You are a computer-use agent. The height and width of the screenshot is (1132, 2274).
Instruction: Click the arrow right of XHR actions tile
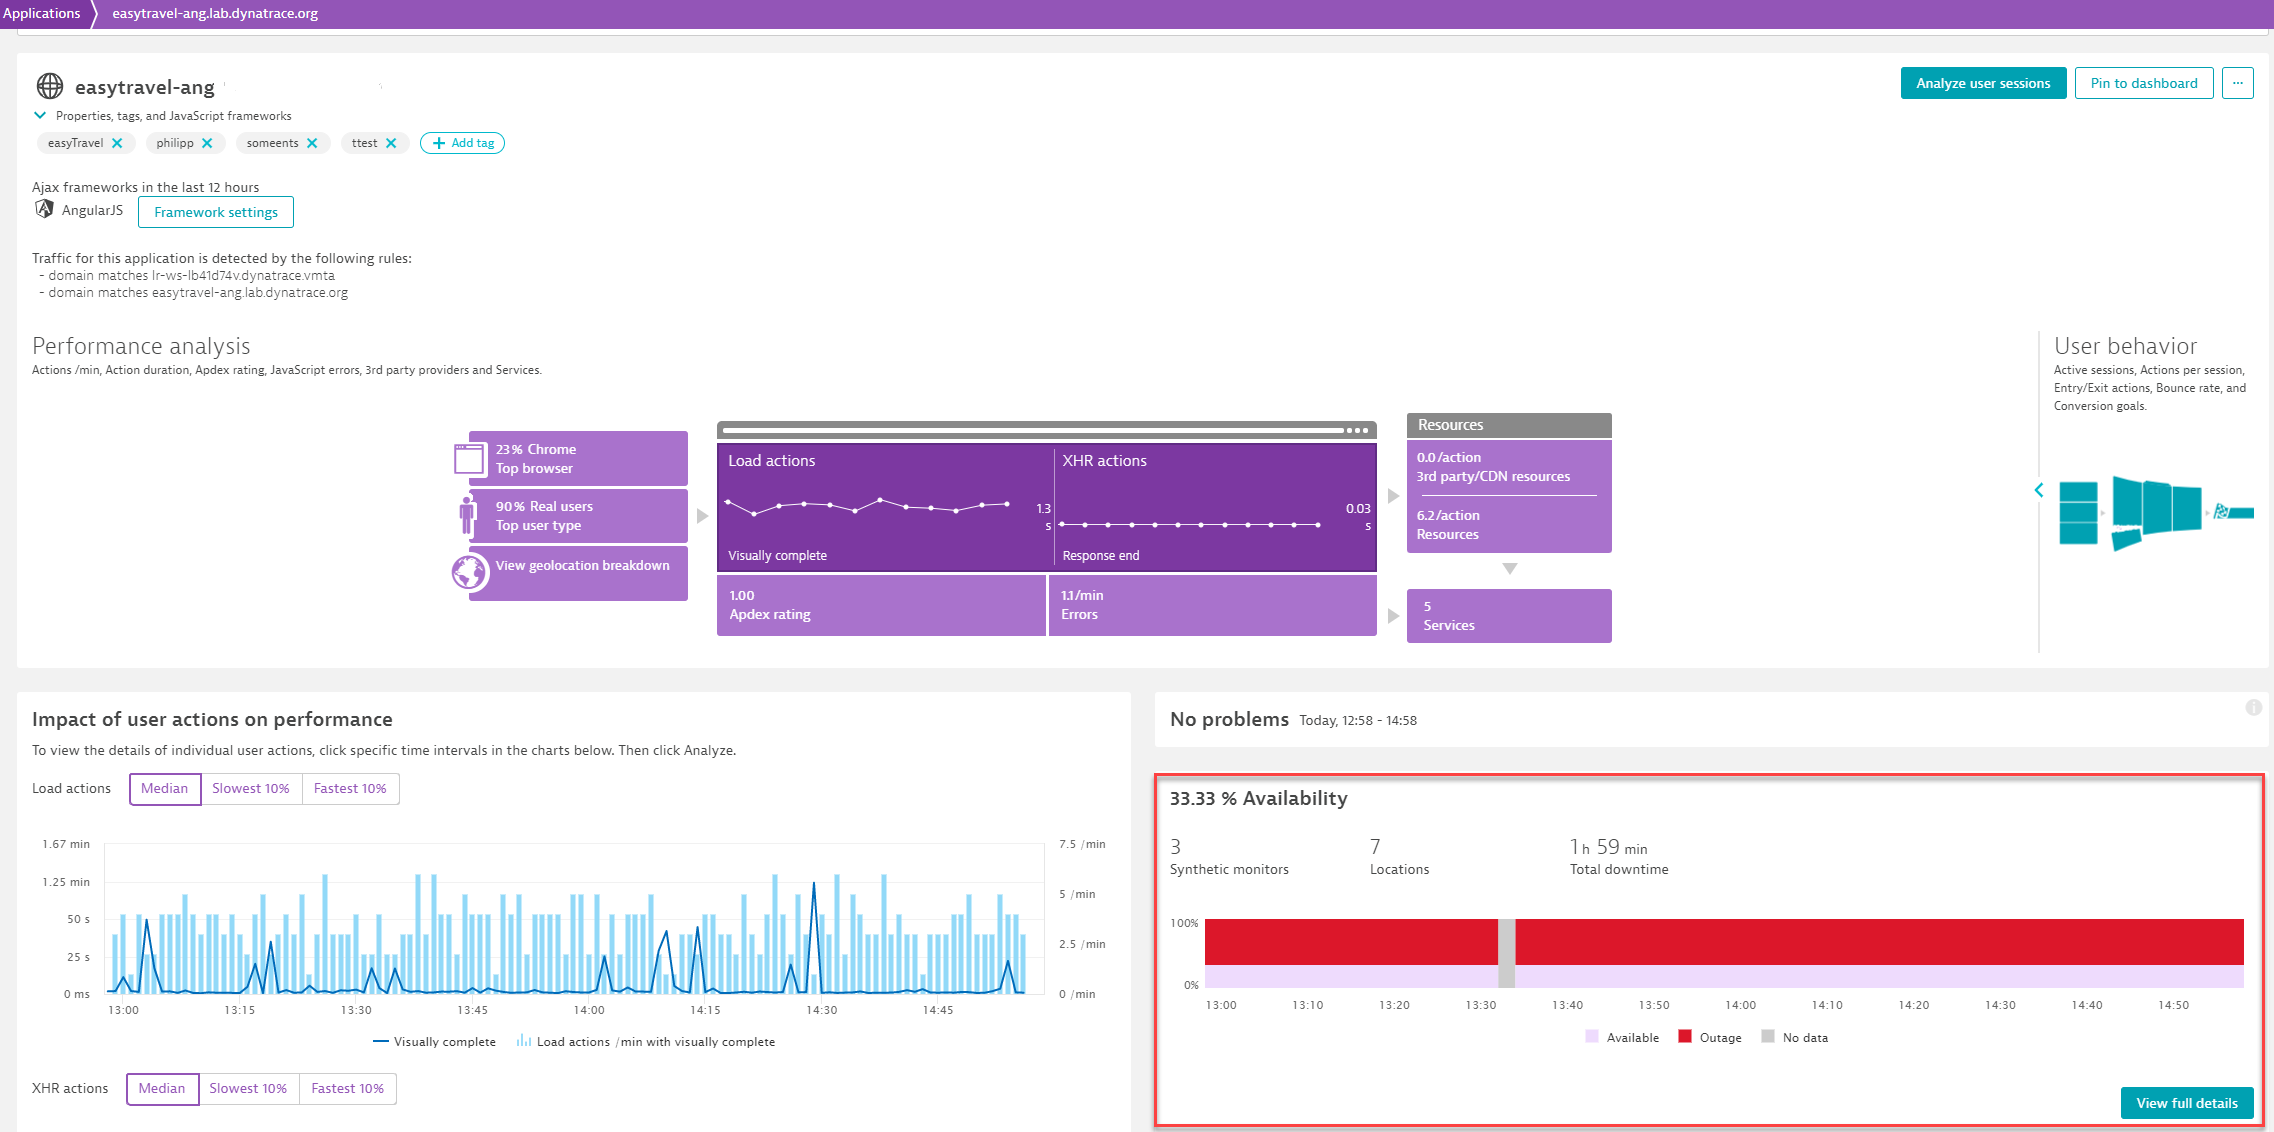click(x=1393, y=496)
